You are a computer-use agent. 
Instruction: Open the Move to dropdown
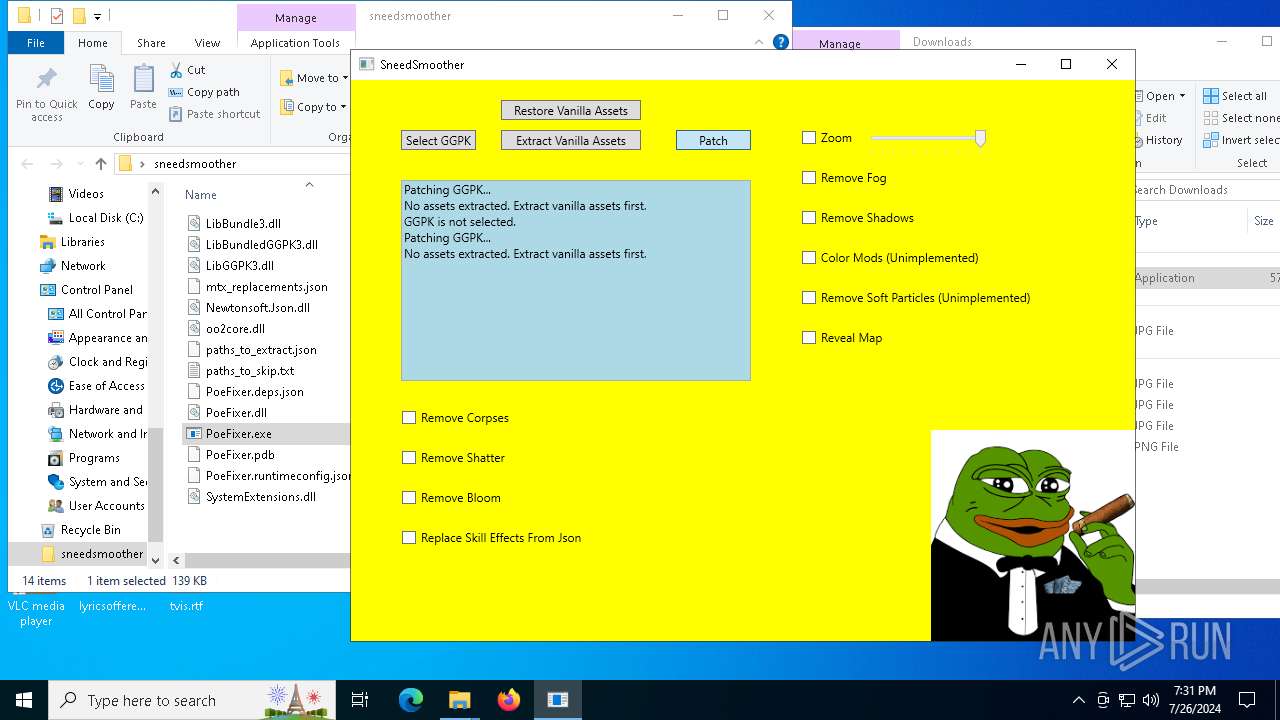tap(313, 78)
